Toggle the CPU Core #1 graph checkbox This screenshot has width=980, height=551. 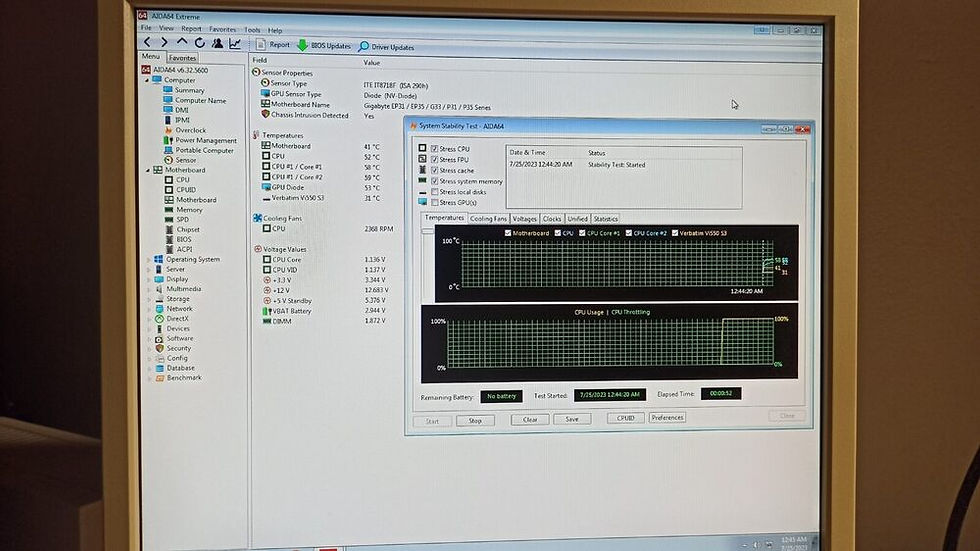tap(582, 233)
